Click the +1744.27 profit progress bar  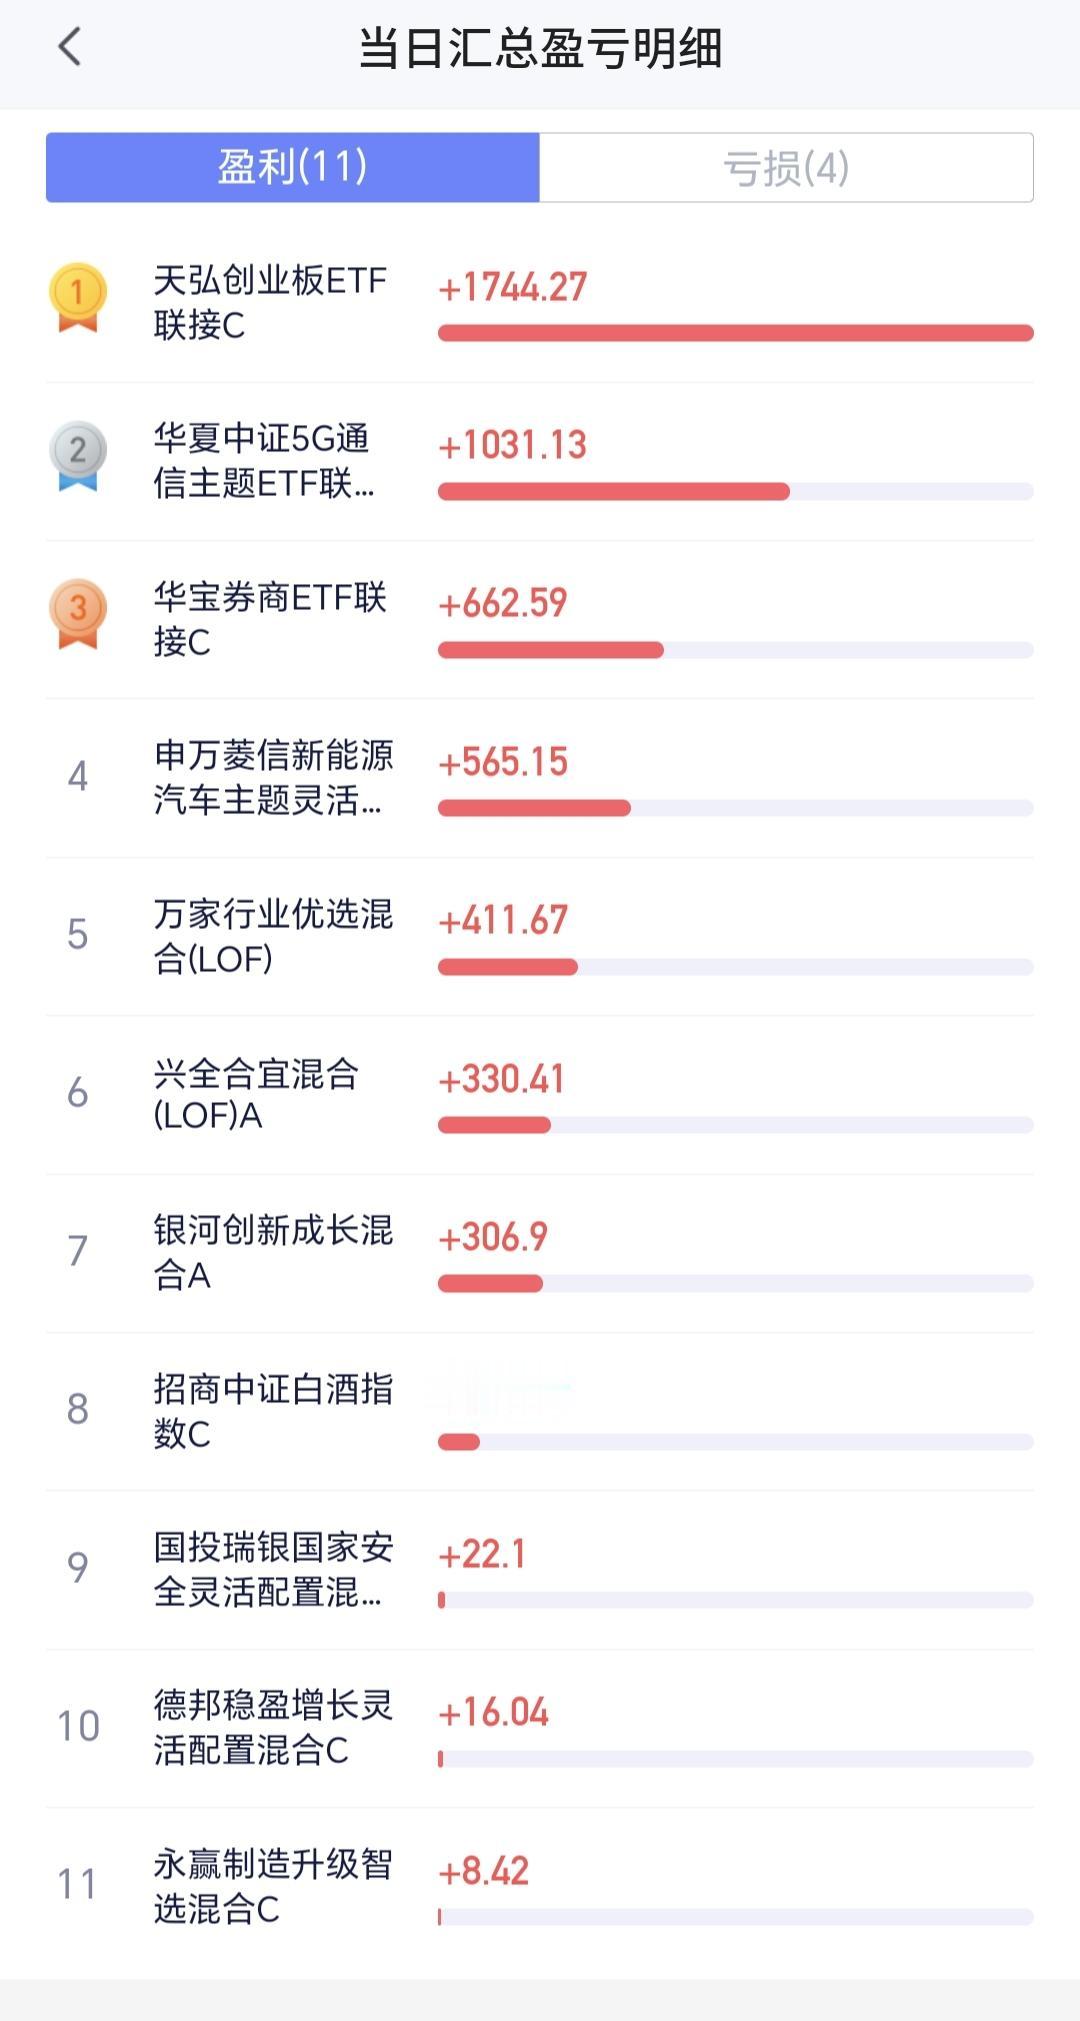click(x=736, y=333)
